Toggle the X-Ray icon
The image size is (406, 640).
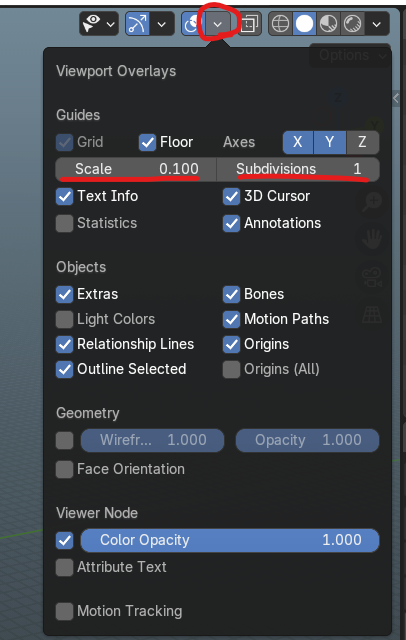click(x=250, y=24)
